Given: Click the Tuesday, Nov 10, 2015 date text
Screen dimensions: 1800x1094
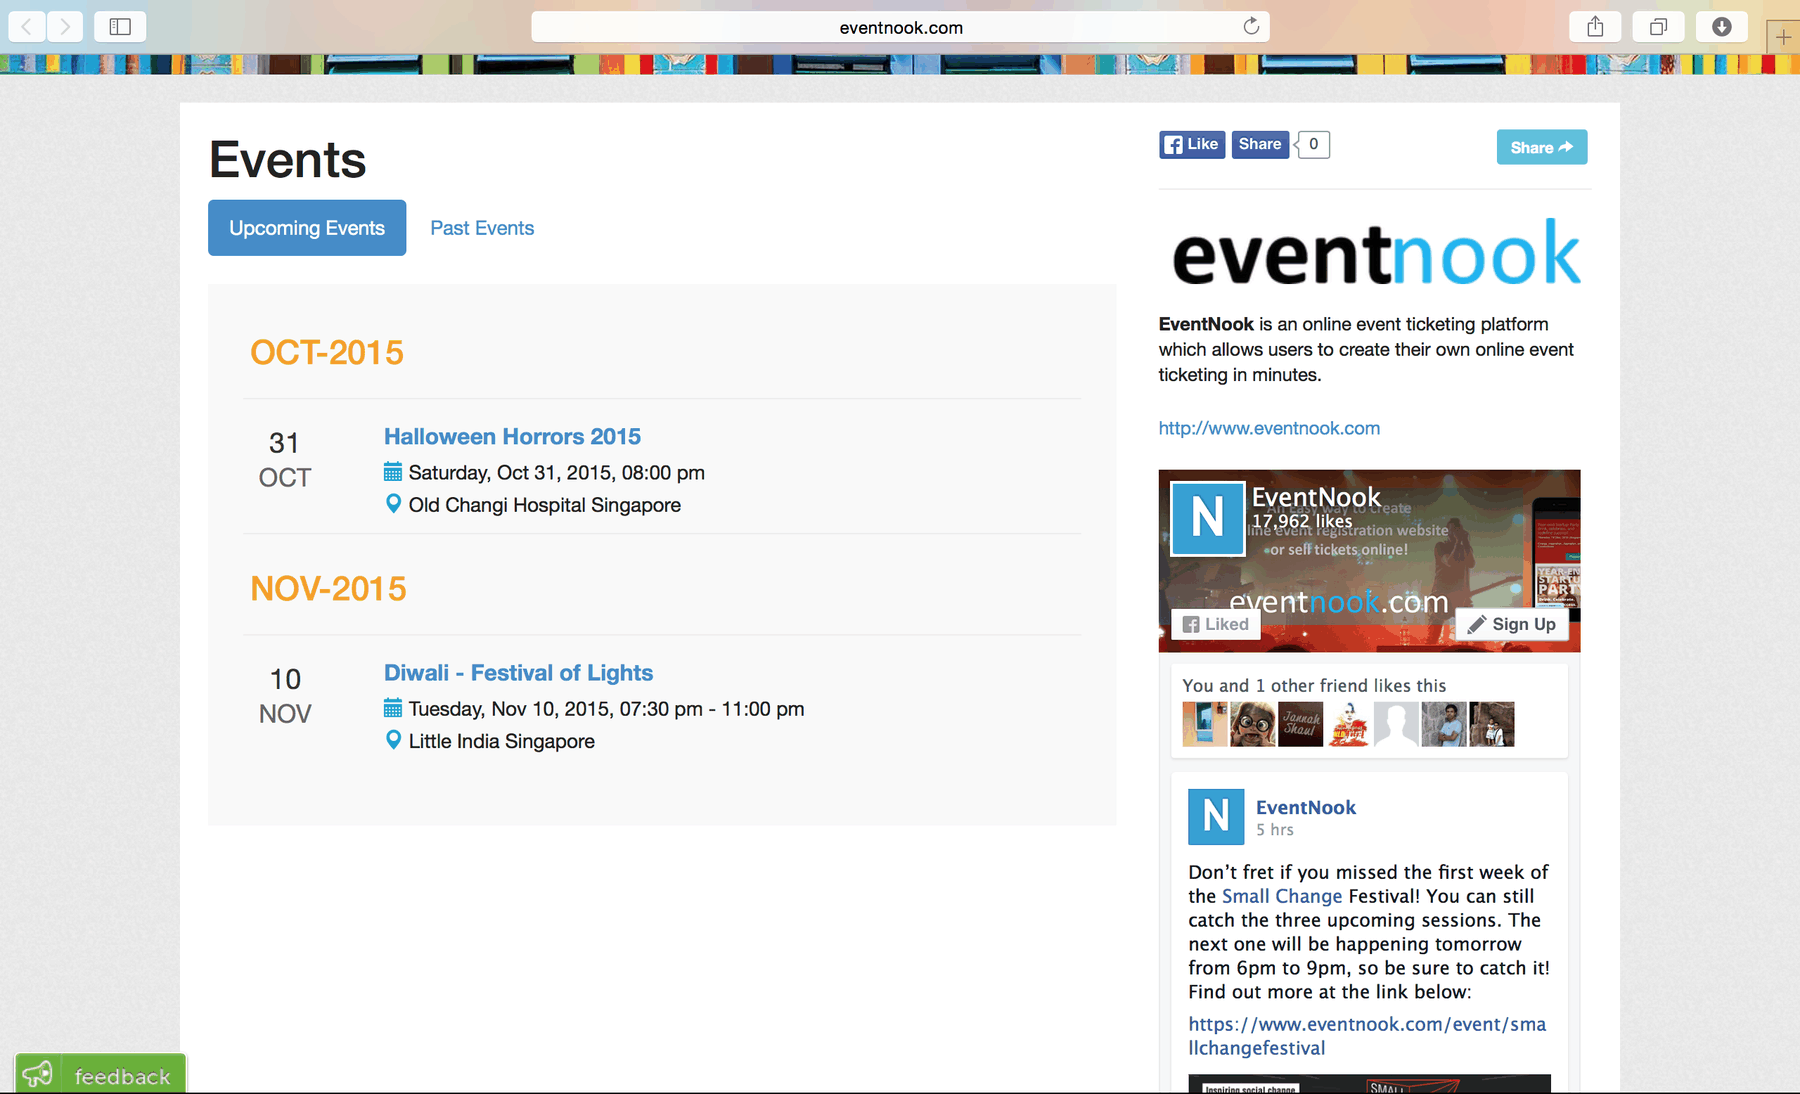Looking at the screenshot, I should (x=607, y=709).
